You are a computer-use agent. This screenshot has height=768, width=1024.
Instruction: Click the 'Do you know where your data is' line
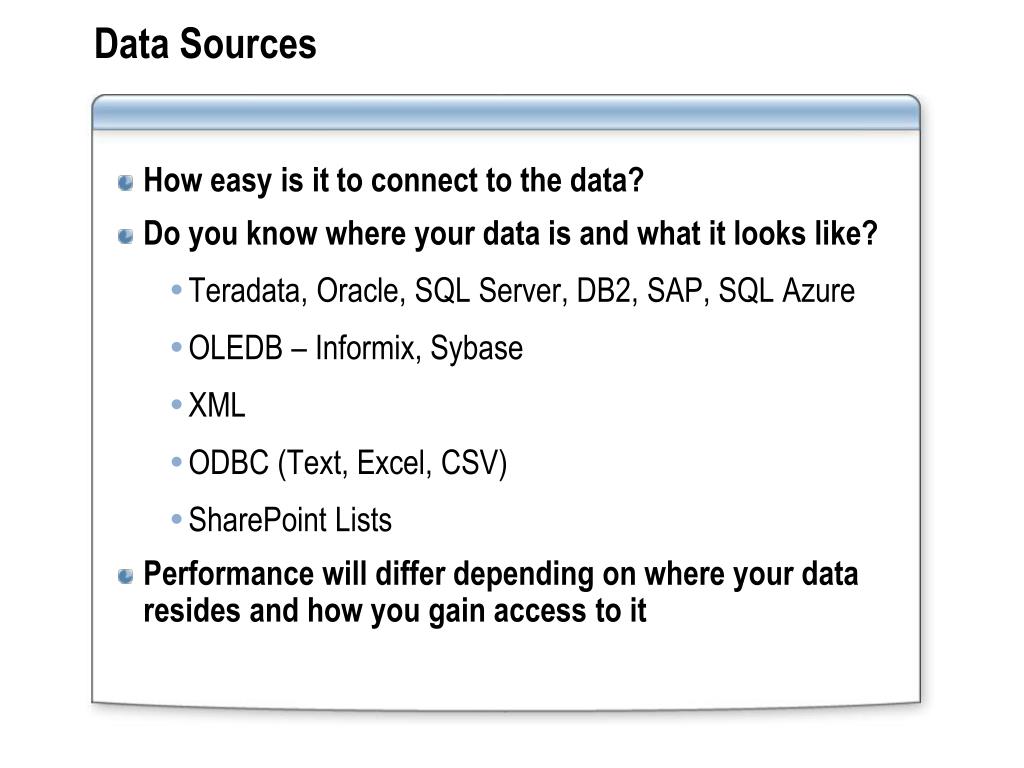click(510, 234)
